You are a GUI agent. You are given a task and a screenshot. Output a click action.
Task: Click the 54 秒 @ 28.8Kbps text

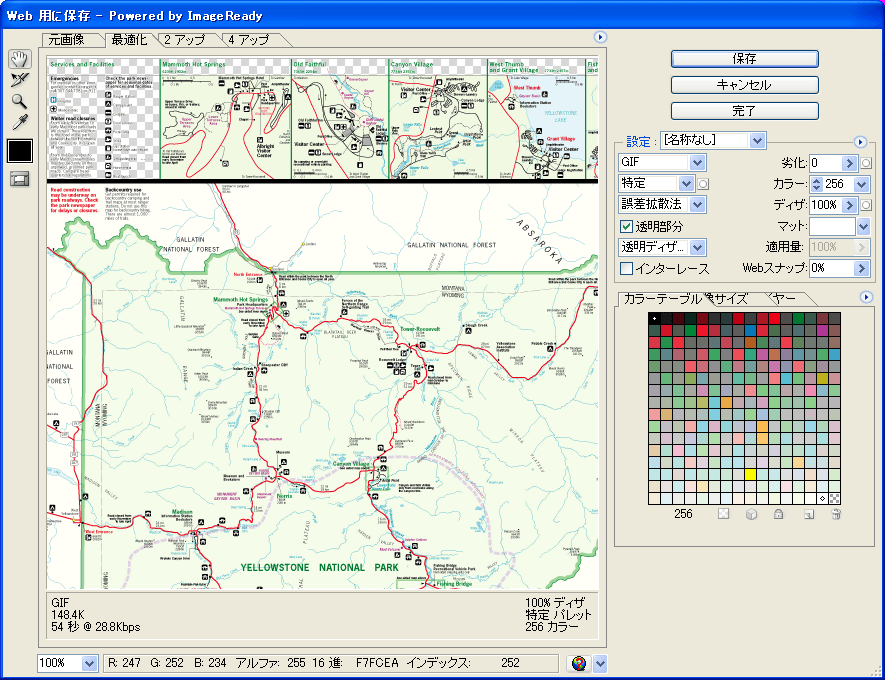(96, 626)
